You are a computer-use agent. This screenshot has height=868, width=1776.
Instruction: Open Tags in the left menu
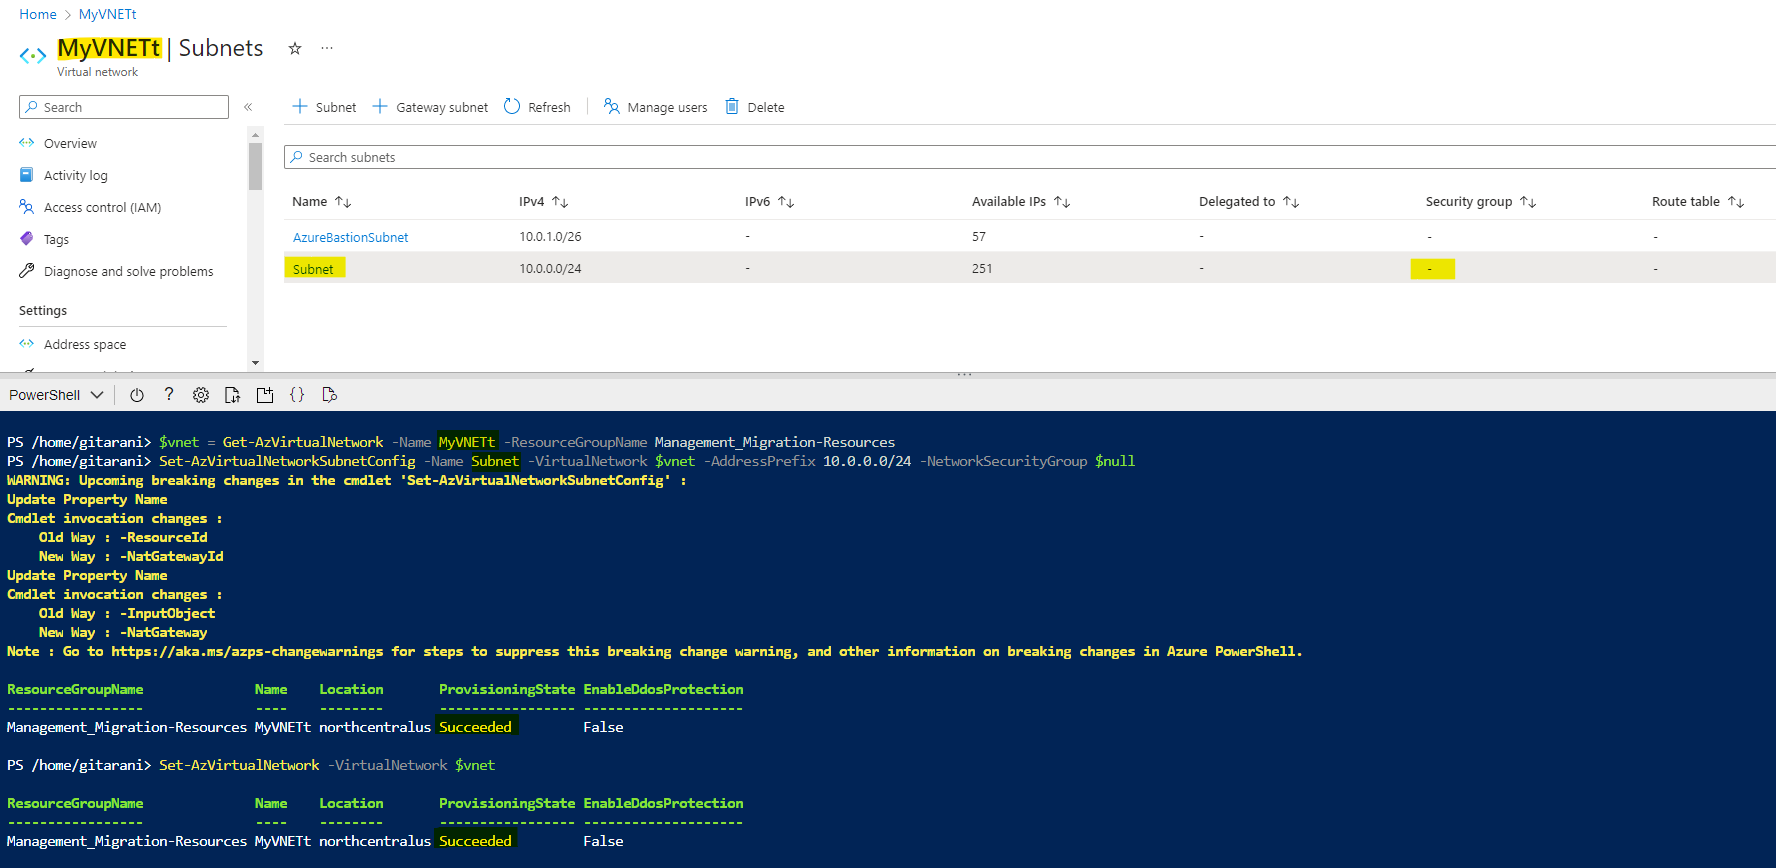click(x=56, y=240)
